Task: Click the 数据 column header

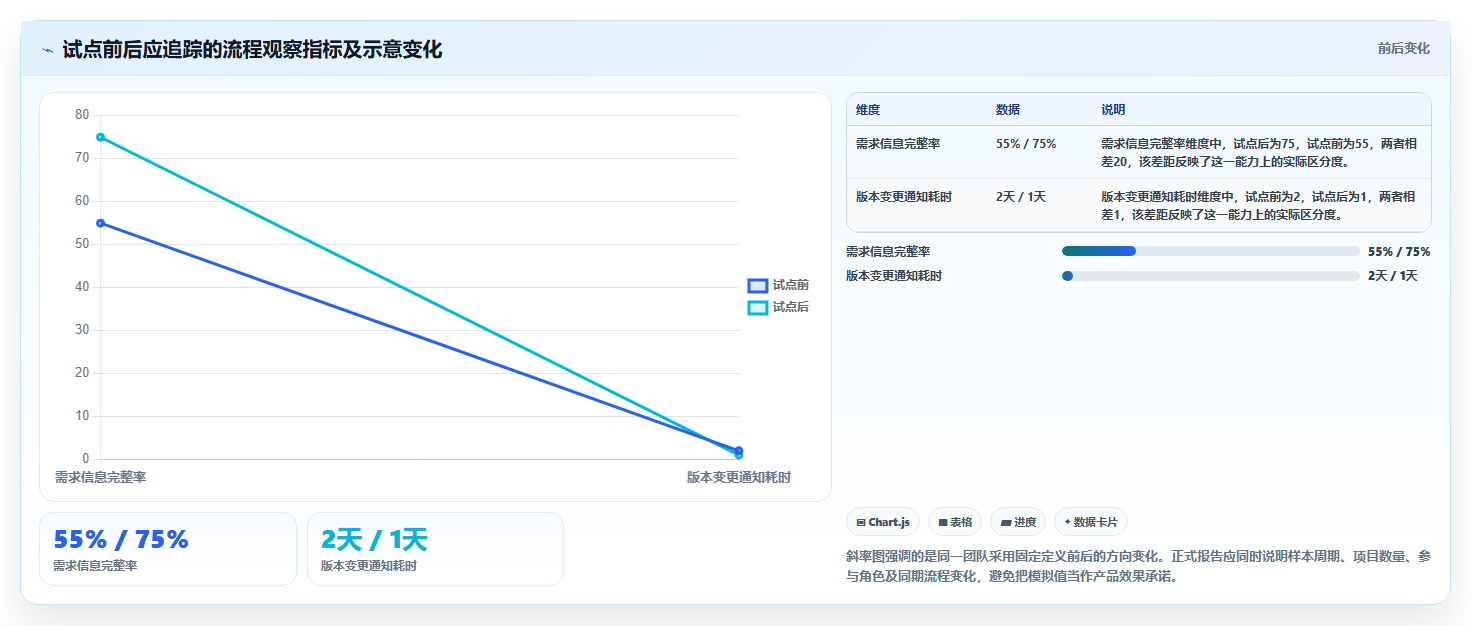Action: pos(1008,110)
